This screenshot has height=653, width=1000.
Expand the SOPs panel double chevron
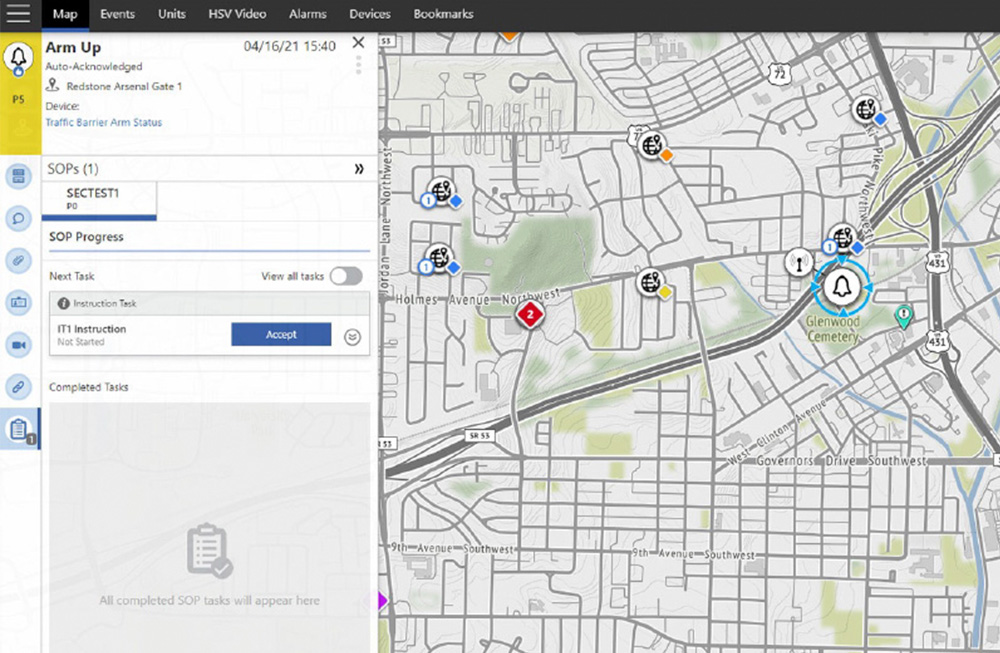click(359, 169)
